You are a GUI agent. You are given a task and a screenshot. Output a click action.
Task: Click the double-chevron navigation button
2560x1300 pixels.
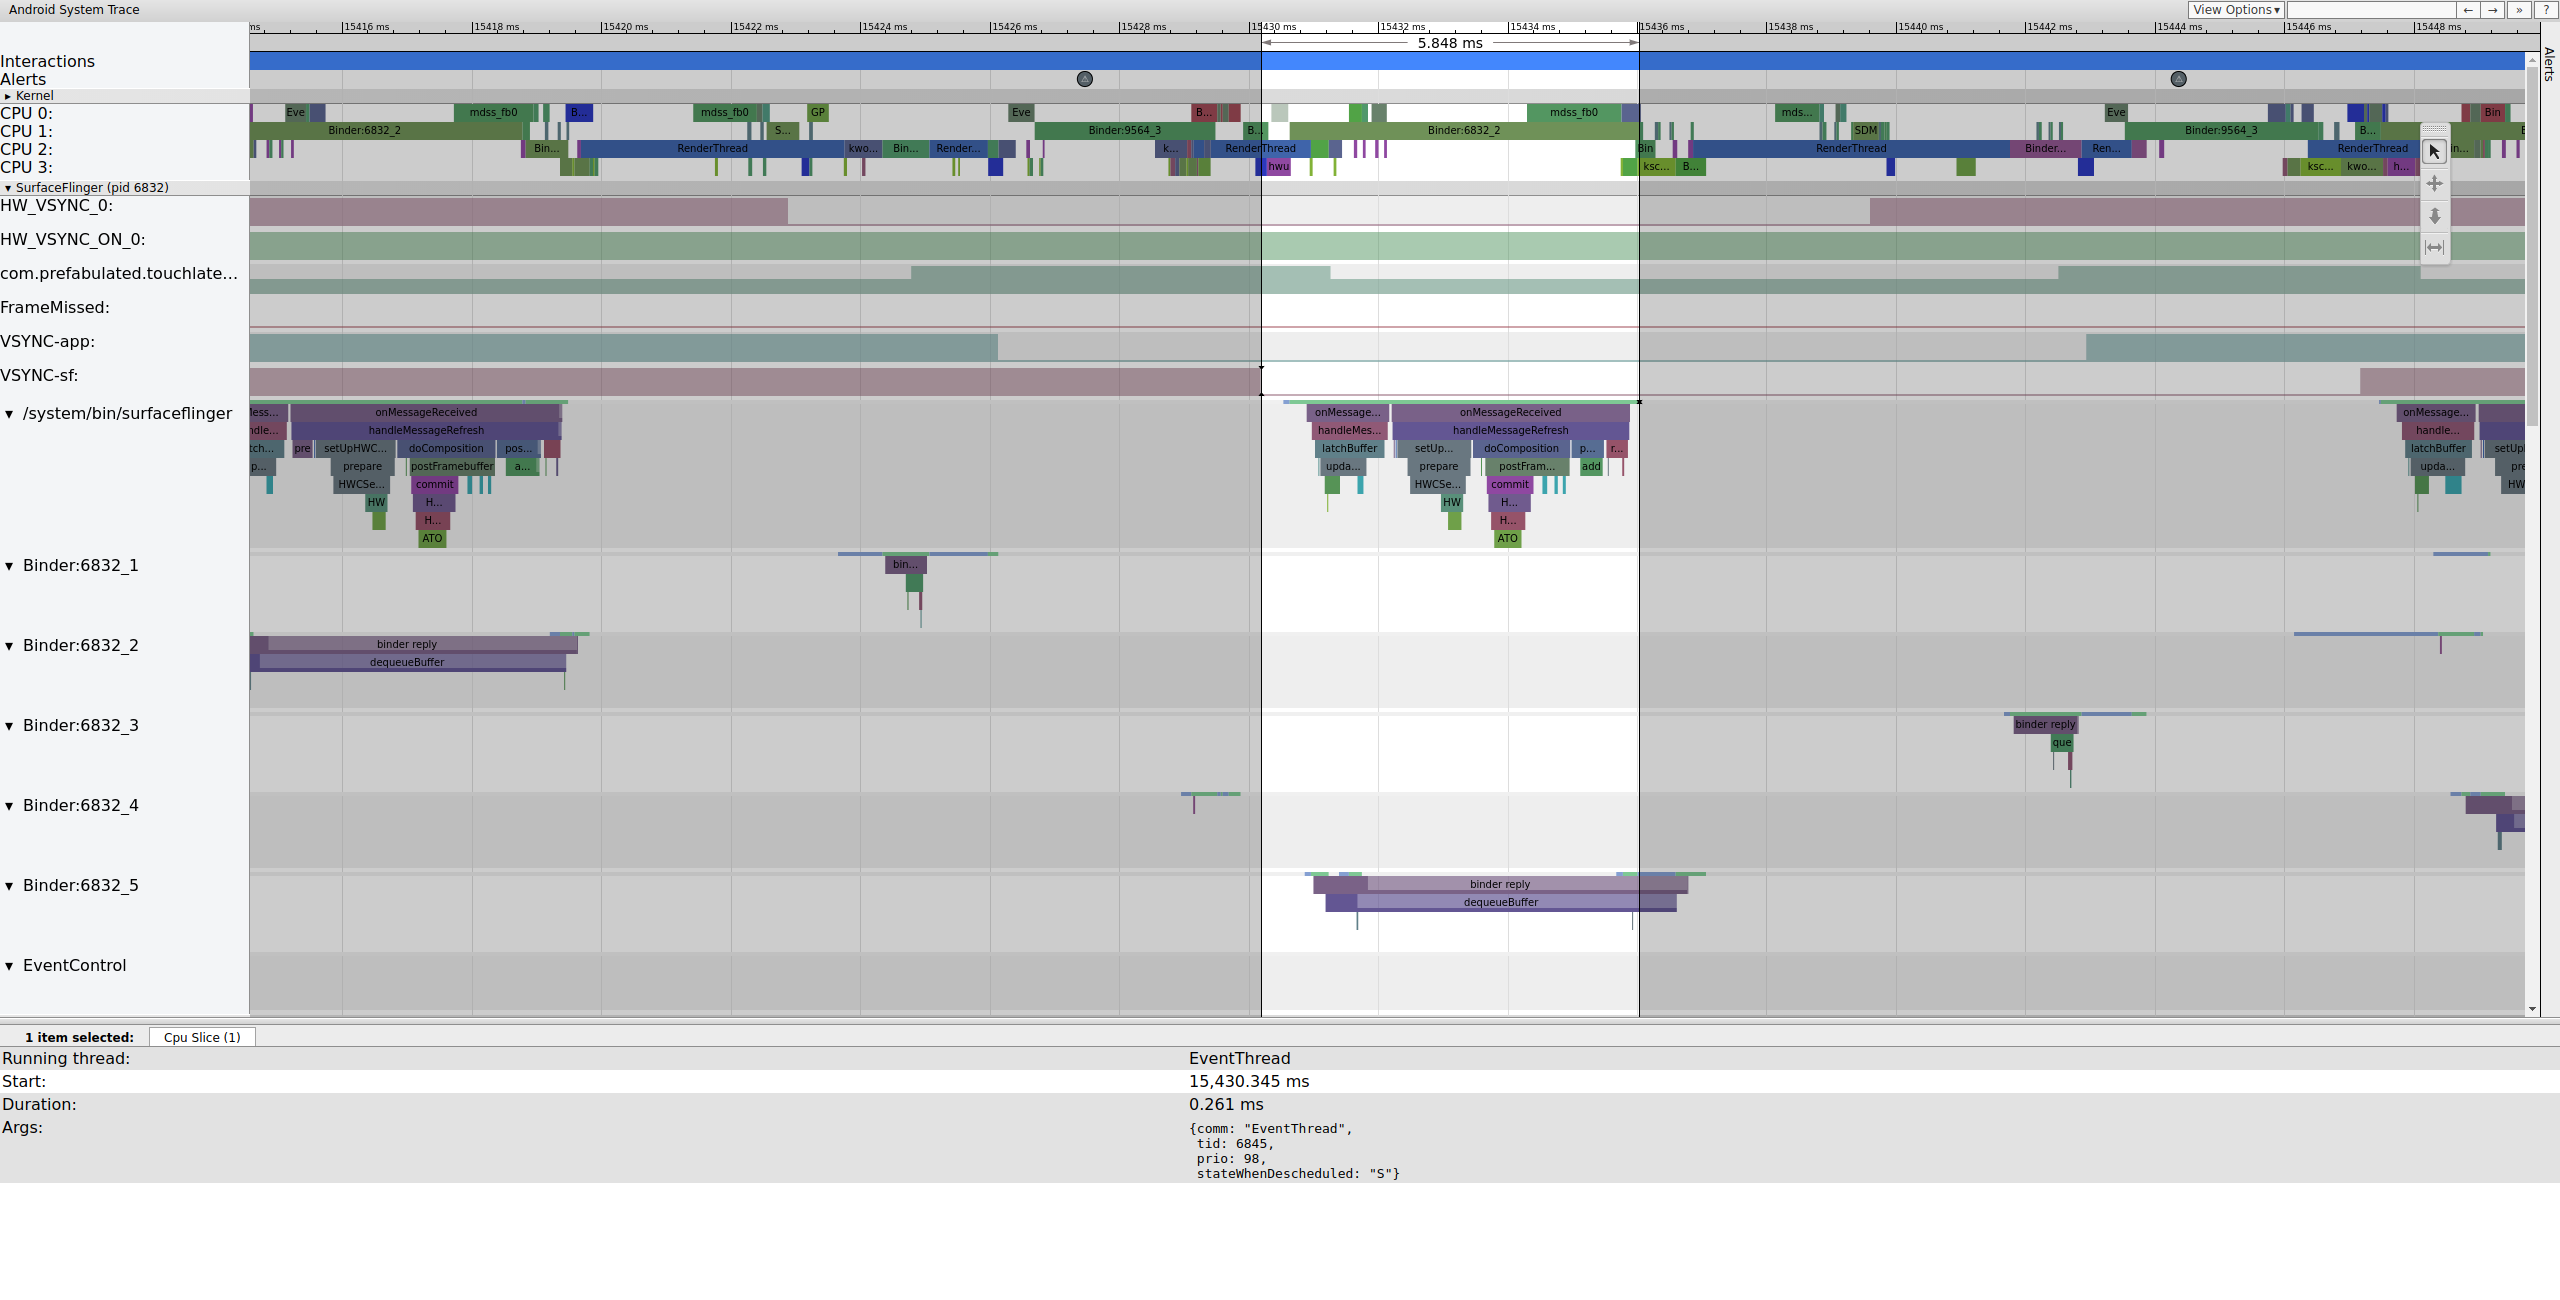[2516, 10]
